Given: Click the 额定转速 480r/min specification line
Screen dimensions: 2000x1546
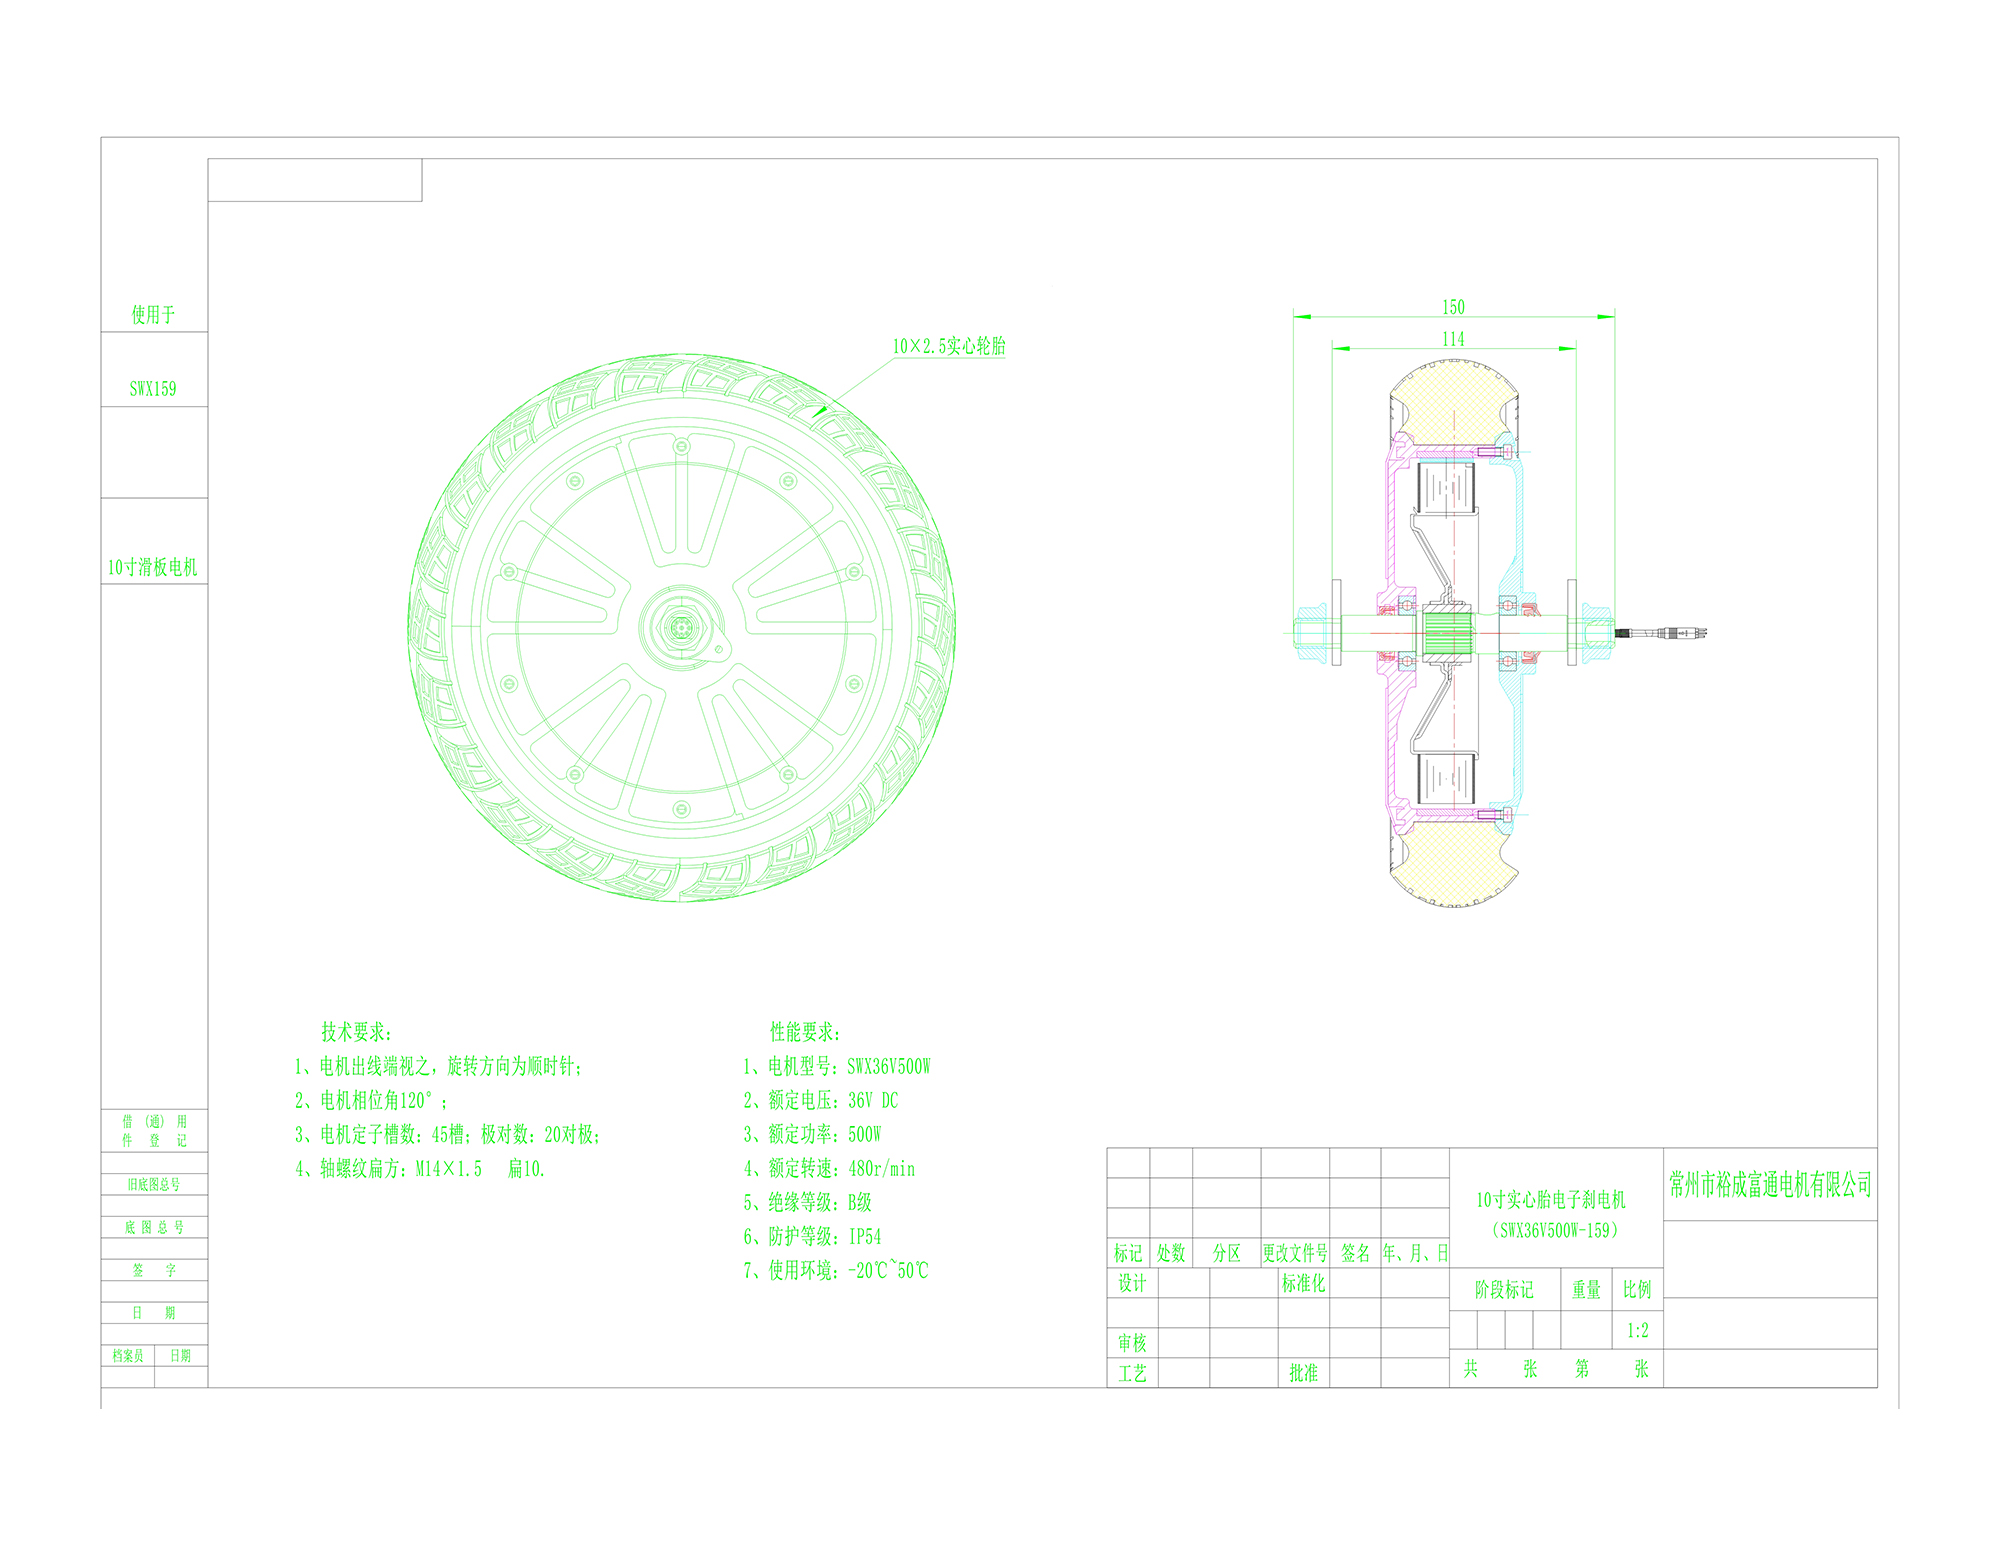Looking at the screenshot, I should click(829, 1168).
